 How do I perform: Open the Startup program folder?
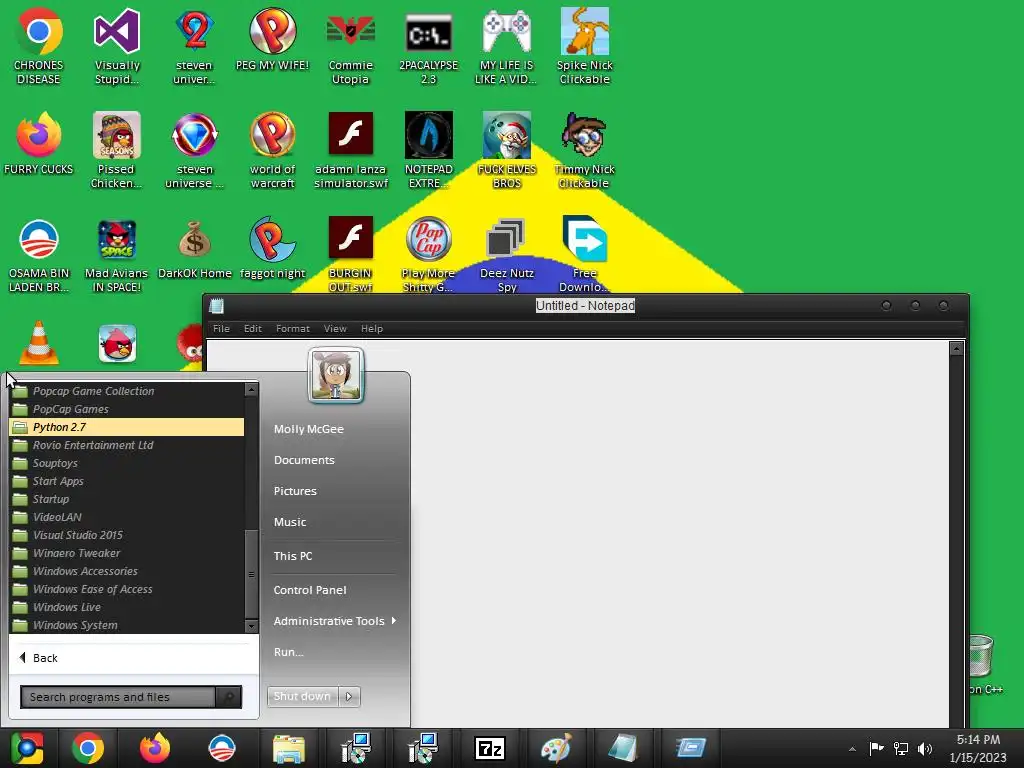pos(127,499)
